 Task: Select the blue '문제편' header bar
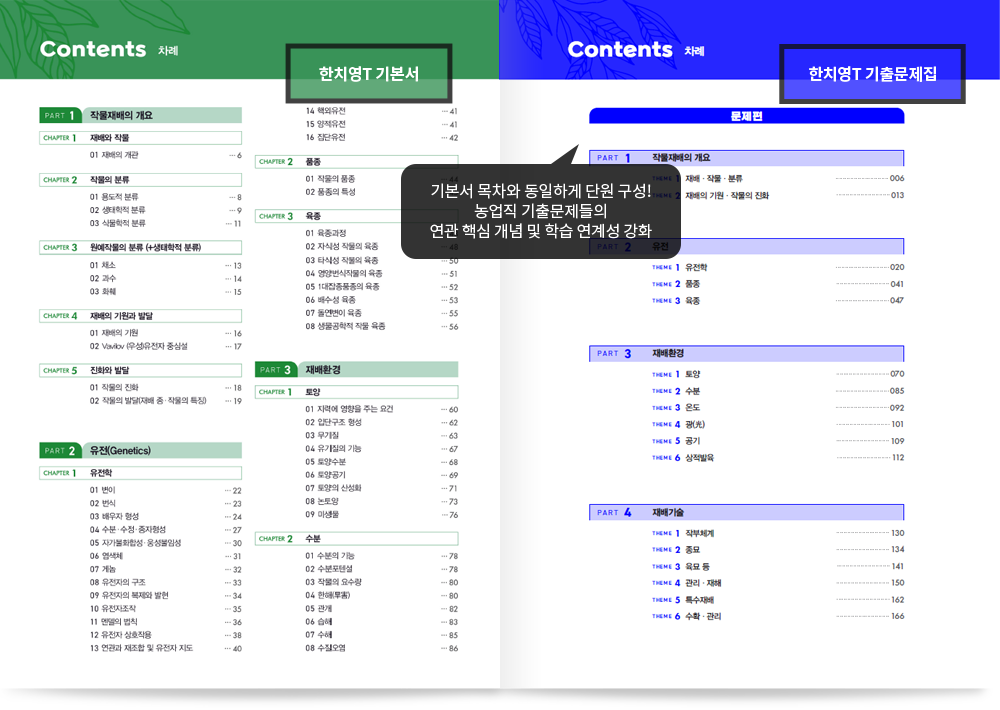pos(746,116)
